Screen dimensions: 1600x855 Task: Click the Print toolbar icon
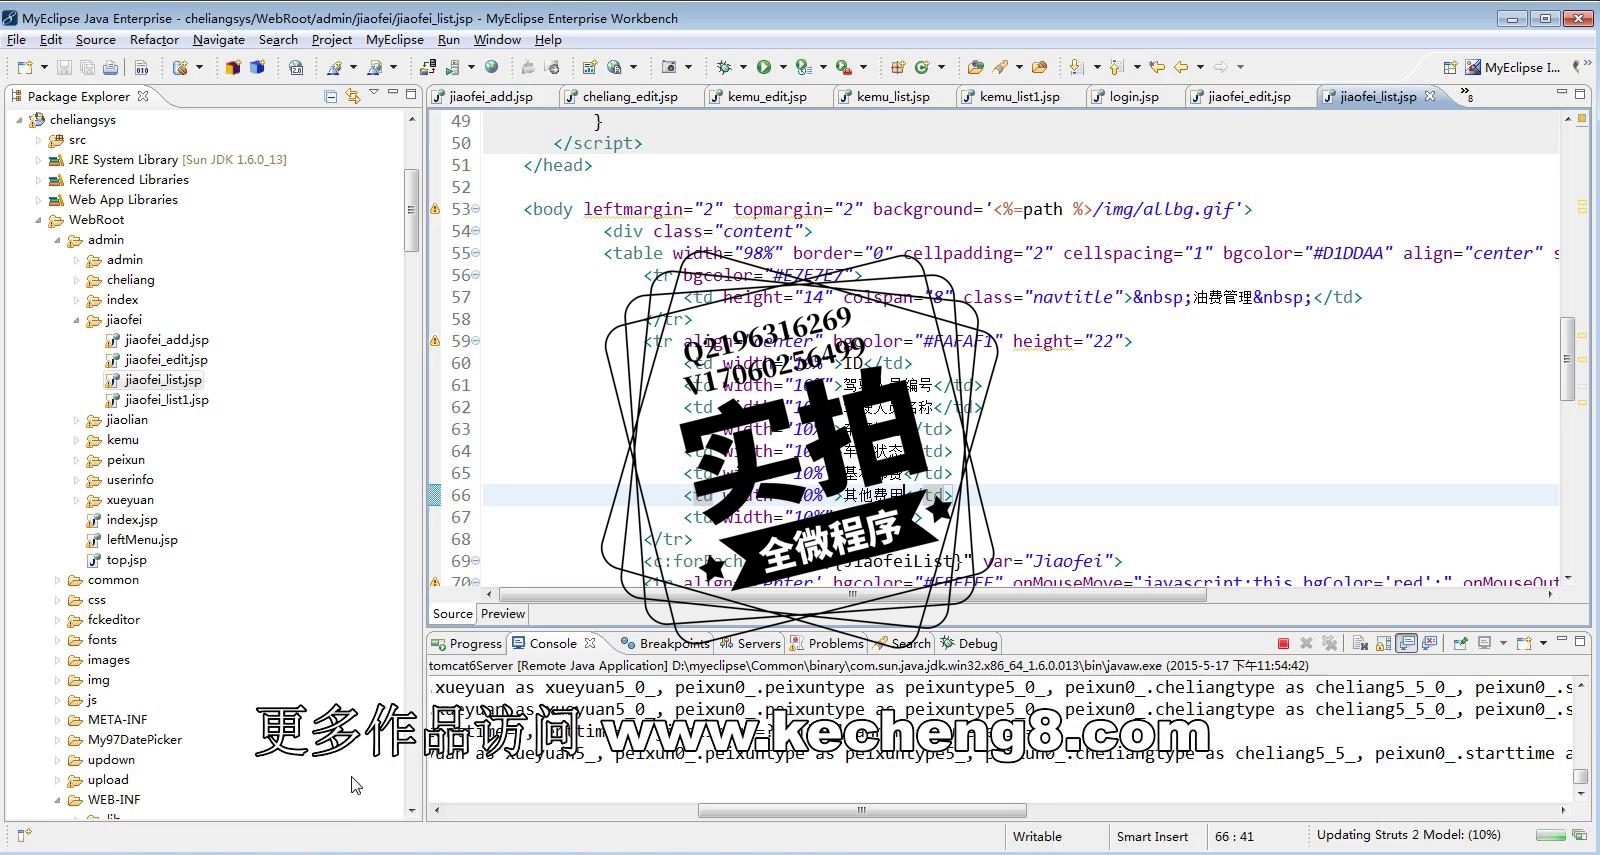[111, 67]
